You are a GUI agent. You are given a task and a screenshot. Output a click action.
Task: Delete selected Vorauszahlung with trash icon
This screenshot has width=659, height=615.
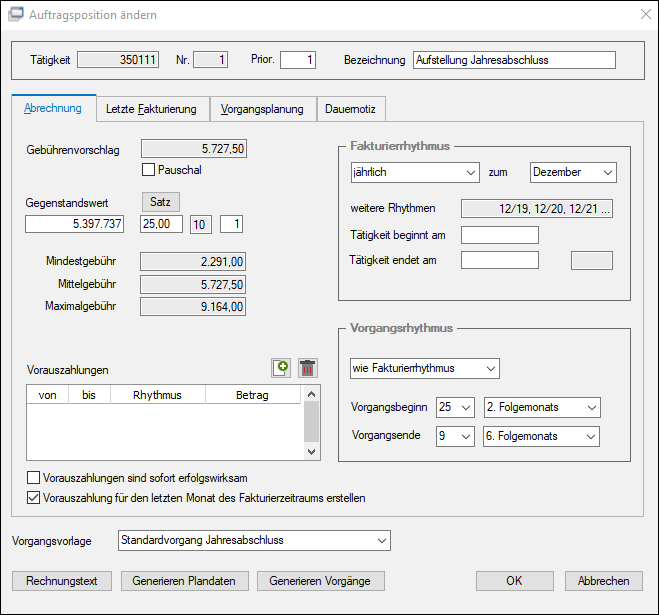tap(308, 368)
